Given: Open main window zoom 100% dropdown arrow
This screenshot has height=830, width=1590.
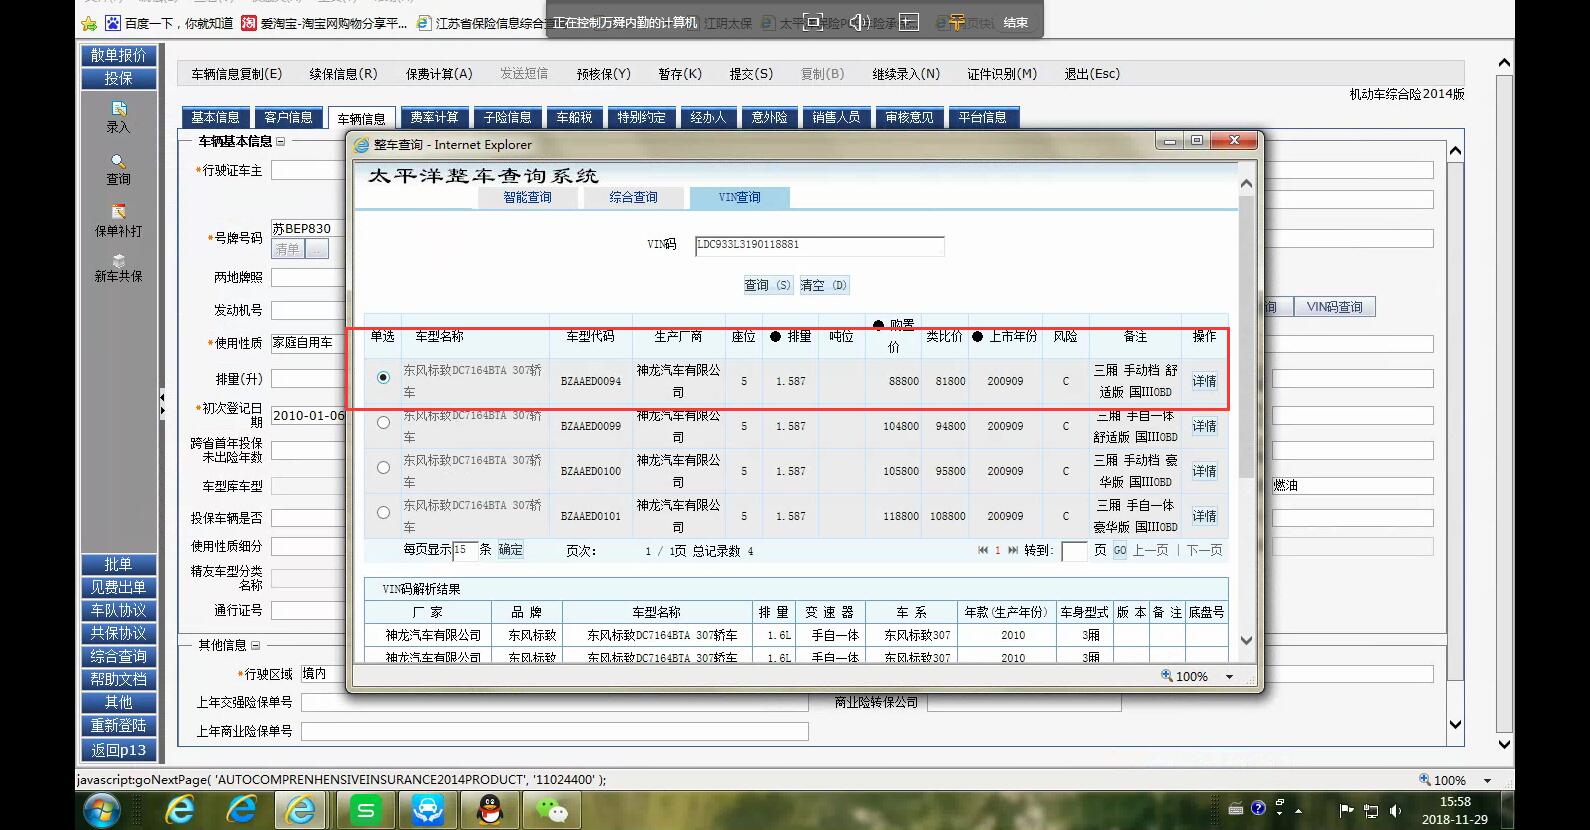Looking at the screenshot, I should pyautogui.click(x=1487, y=780).
